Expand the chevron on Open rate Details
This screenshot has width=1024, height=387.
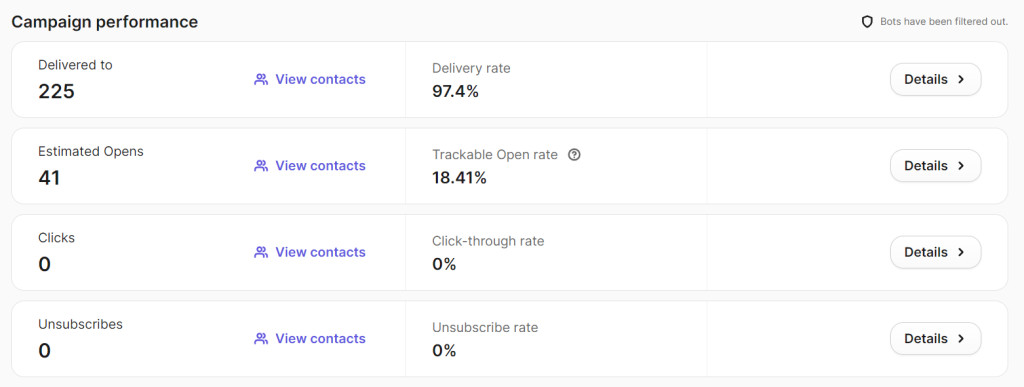pyautogui.click(x=961, y=166)
